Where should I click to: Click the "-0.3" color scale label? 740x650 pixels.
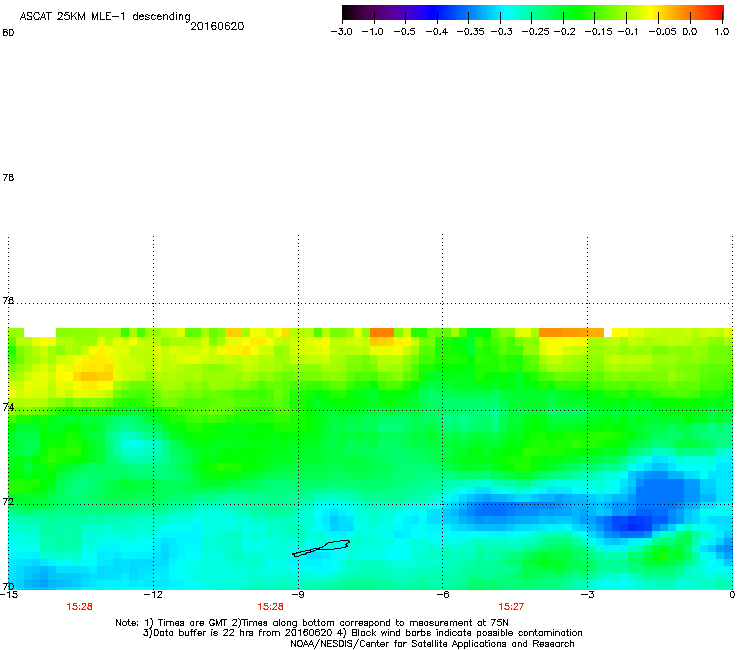point(501,32)
